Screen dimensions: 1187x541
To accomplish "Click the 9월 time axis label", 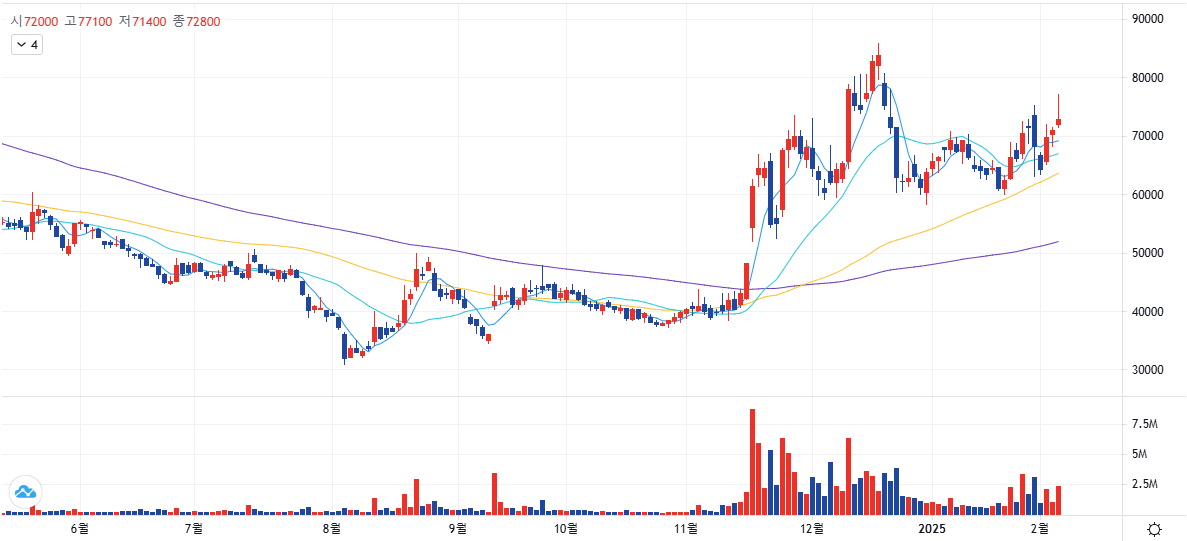I will coord(456,527).
